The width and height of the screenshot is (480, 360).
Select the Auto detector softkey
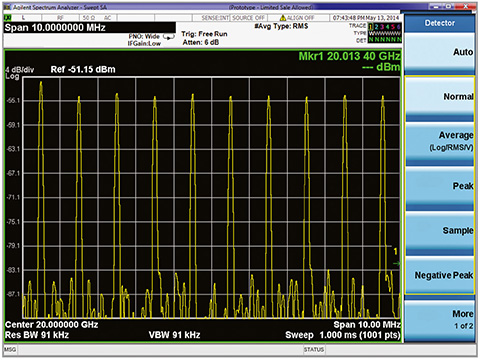[440, 53]
